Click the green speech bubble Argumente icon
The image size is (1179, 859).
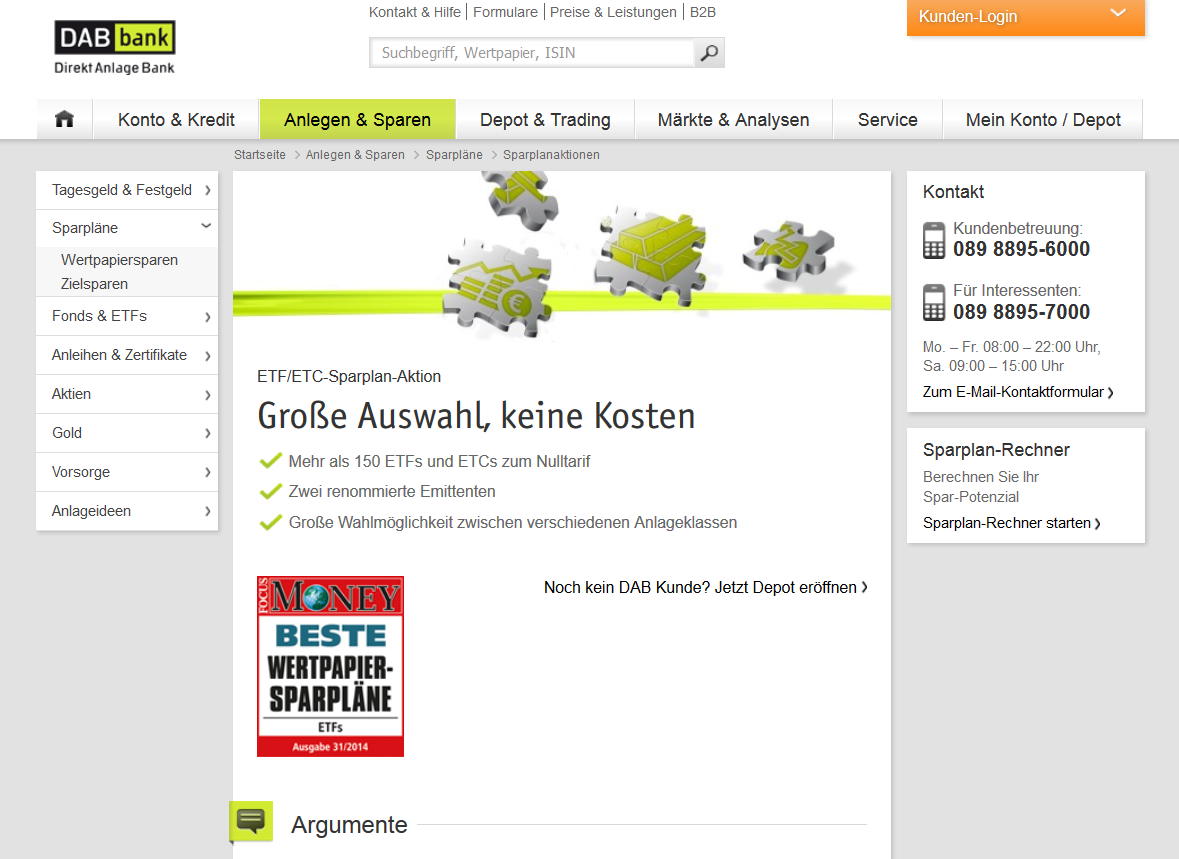tap(251, 821)
